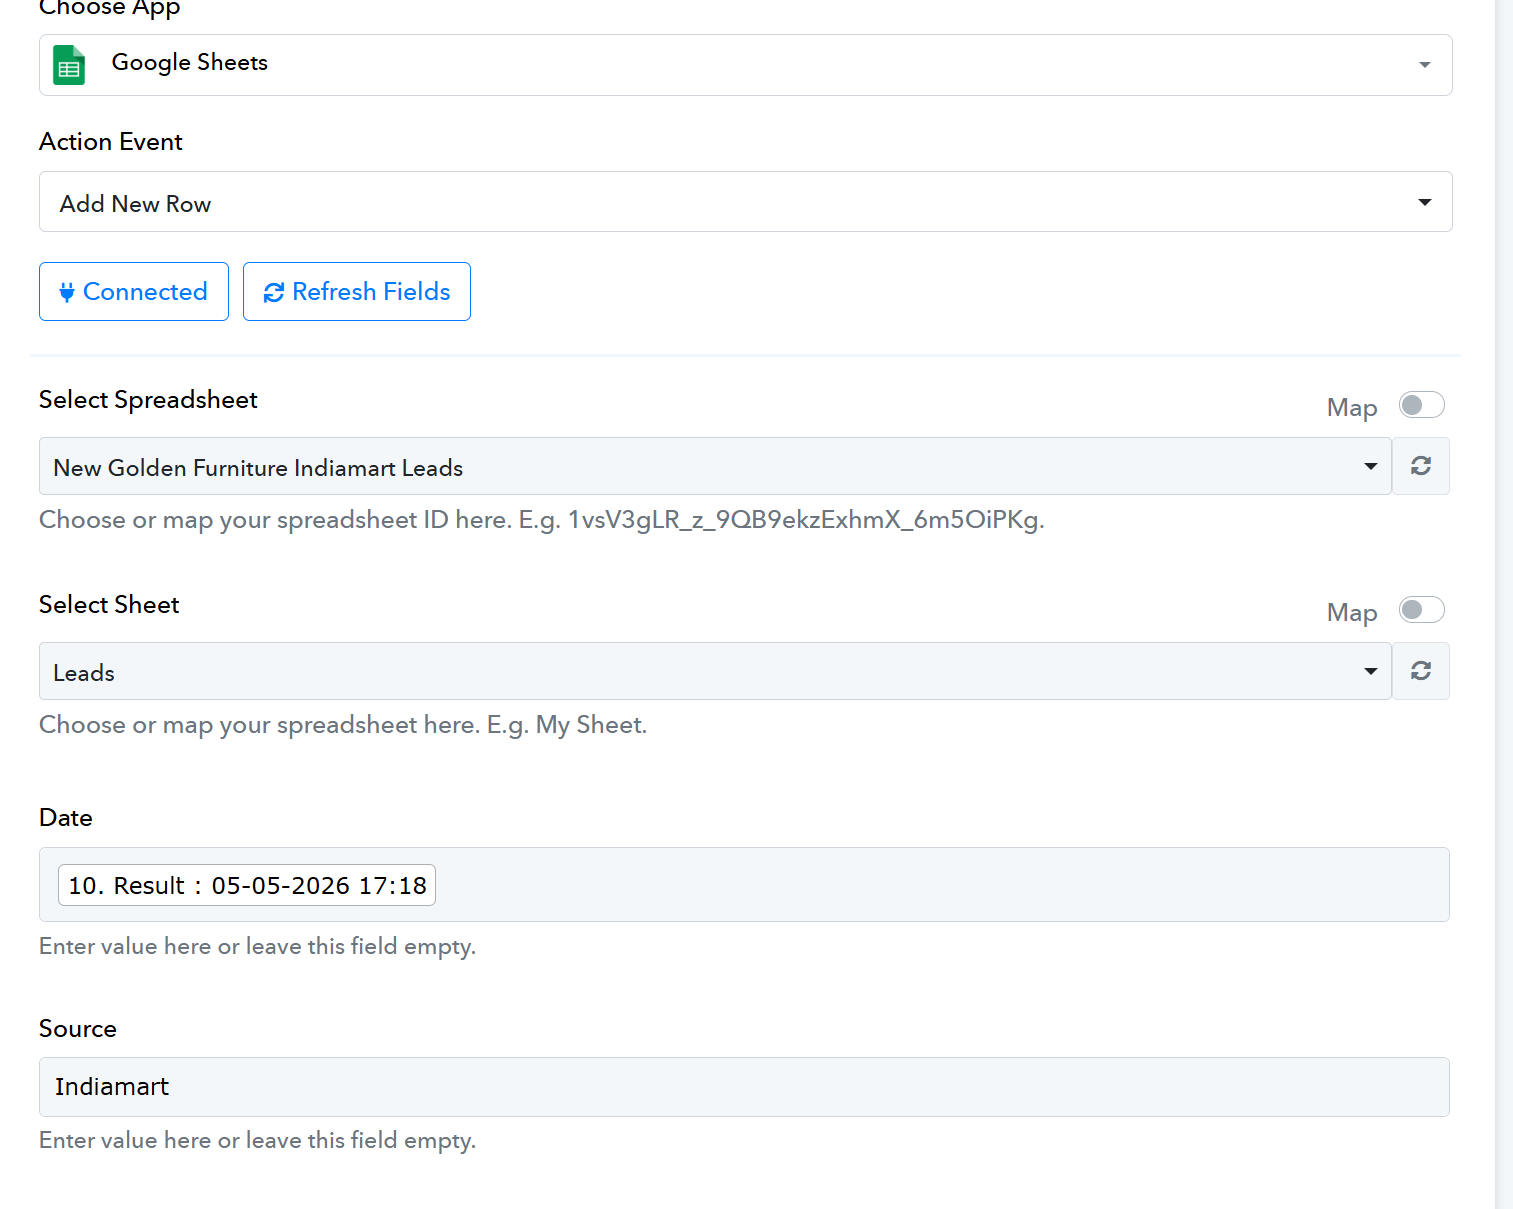This screenshot has width=1513, height=1209.
Task: Refresh the sheet list with the reload icon
Action: coord(1421,671)
